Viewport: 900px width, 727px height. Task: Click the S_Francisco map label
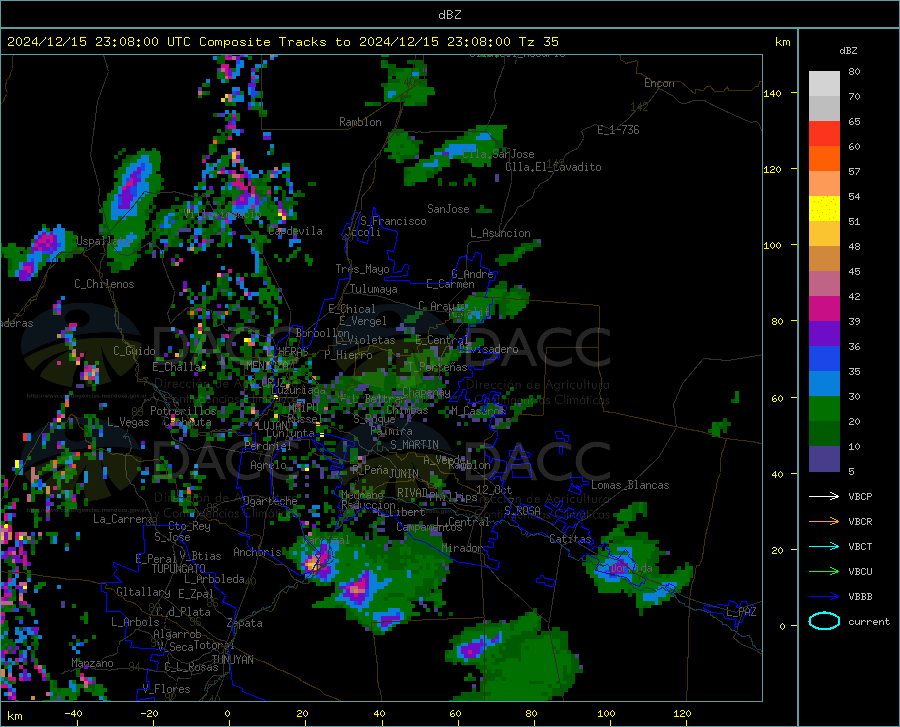(x=393, y=221)
